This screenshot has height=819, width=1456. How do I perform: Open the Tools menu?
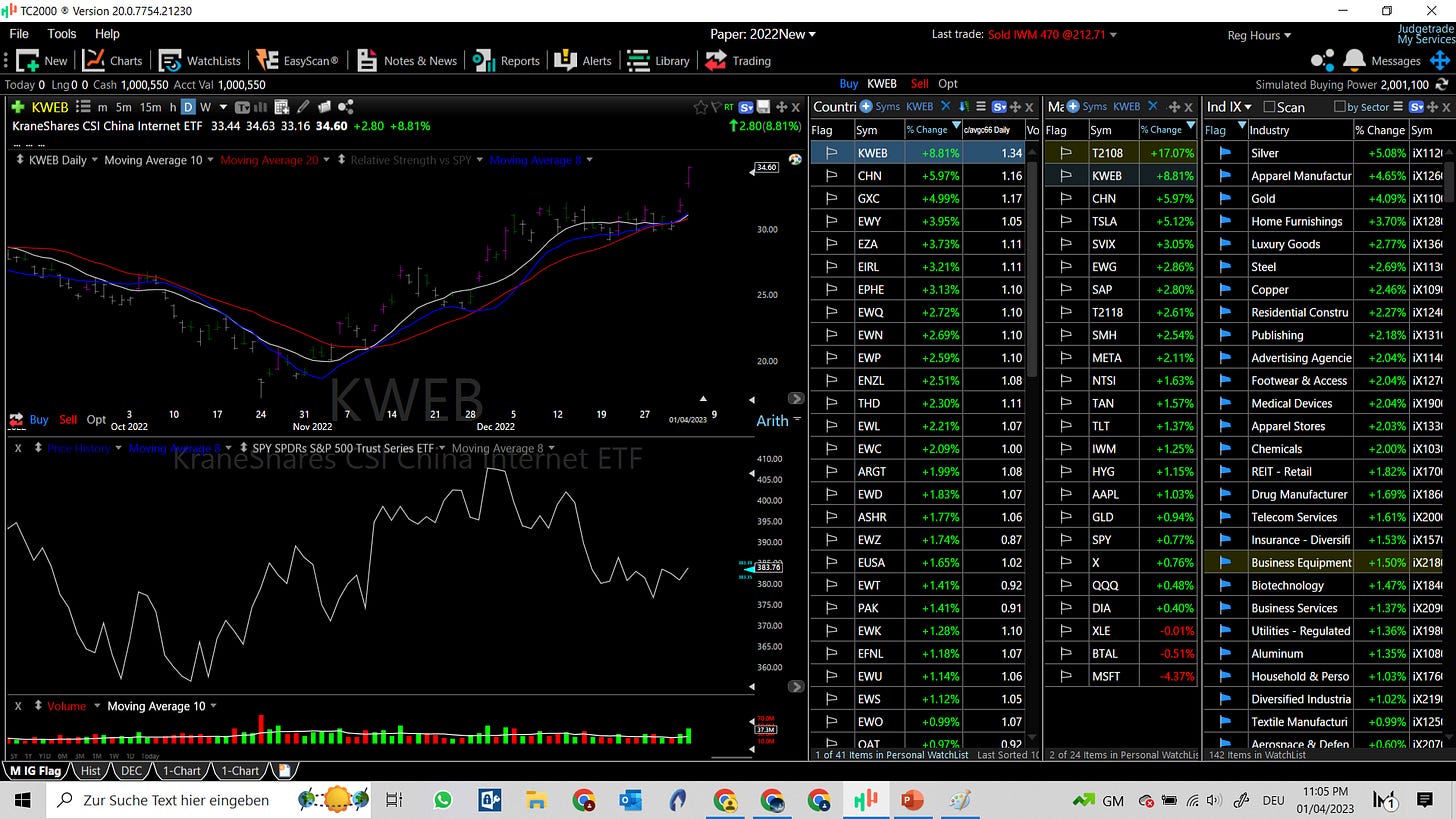point(62,34)
